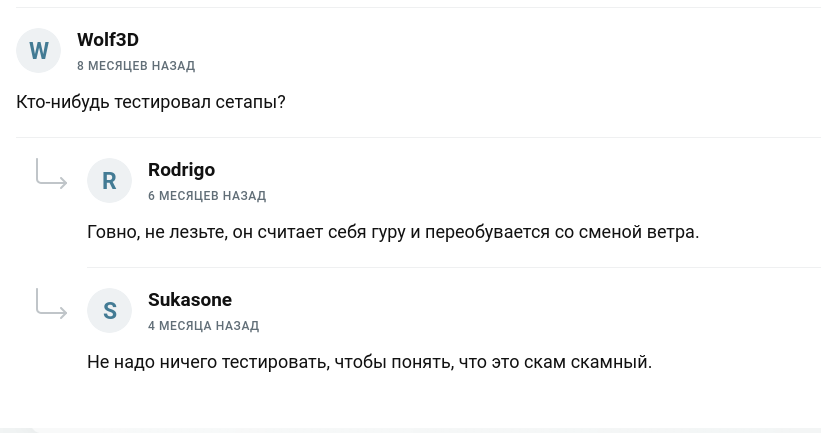
Task: Open the Sukasone username link
Action: pyautogui.click(x=190, y=300)
